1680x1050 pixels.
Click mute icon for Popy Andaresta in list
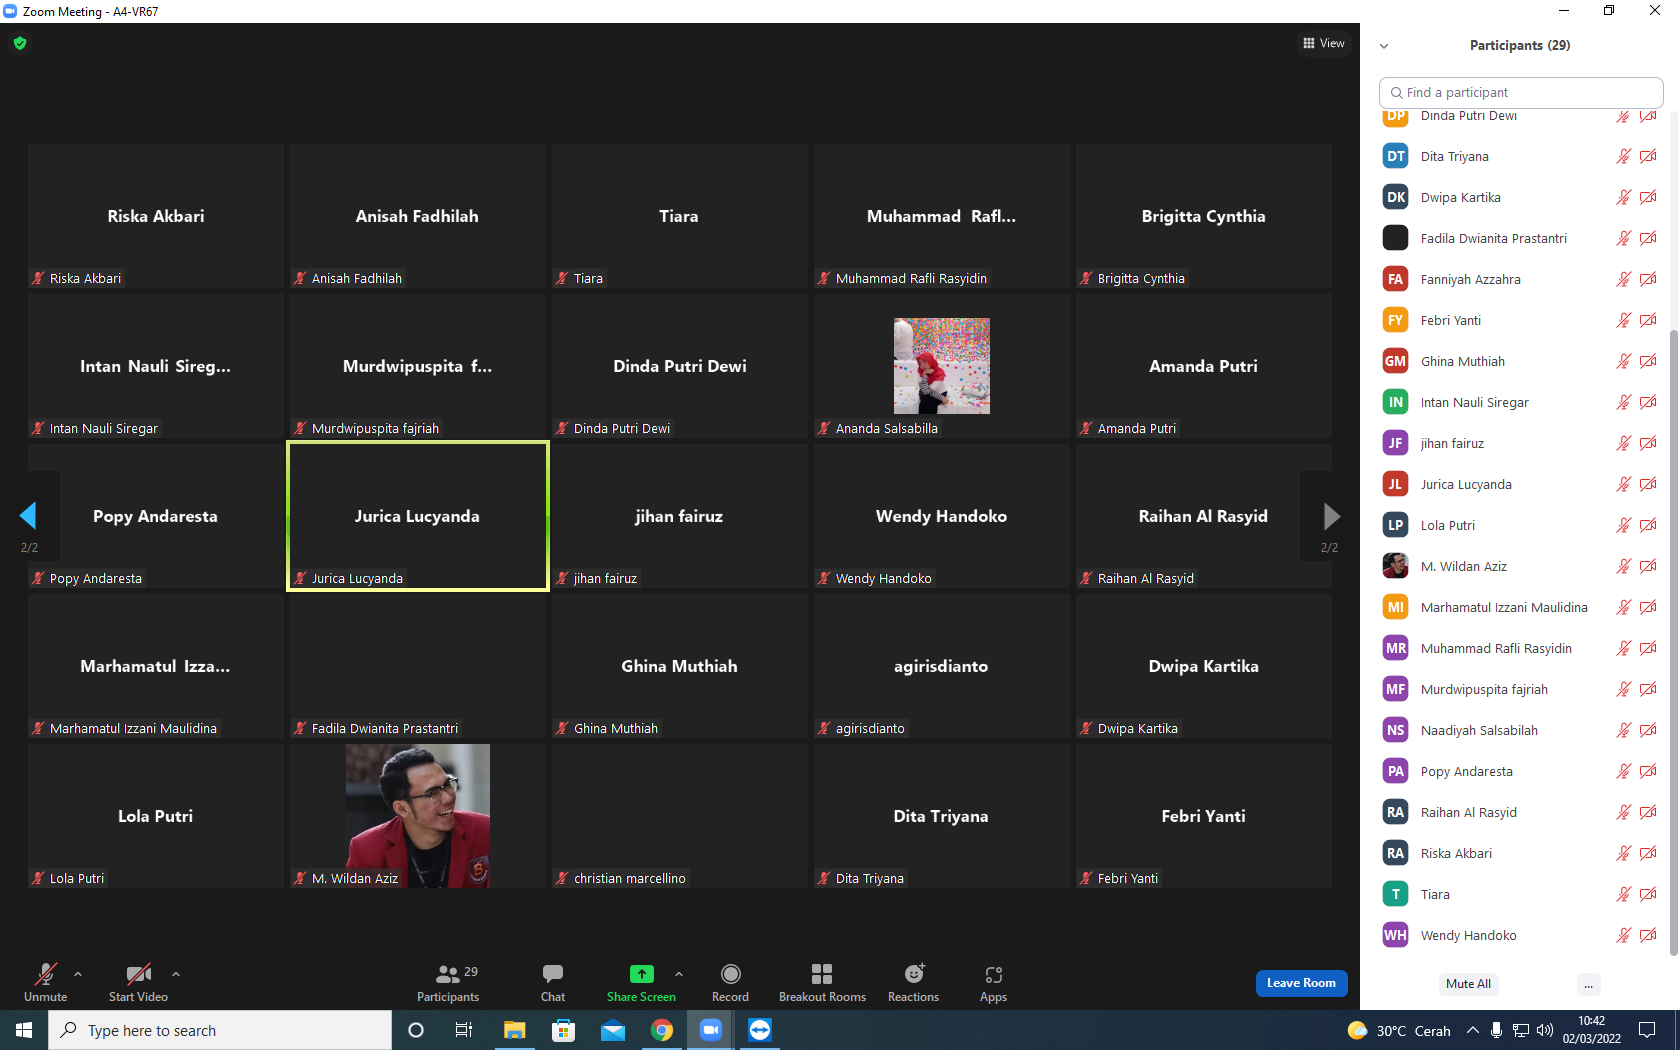1623,771
